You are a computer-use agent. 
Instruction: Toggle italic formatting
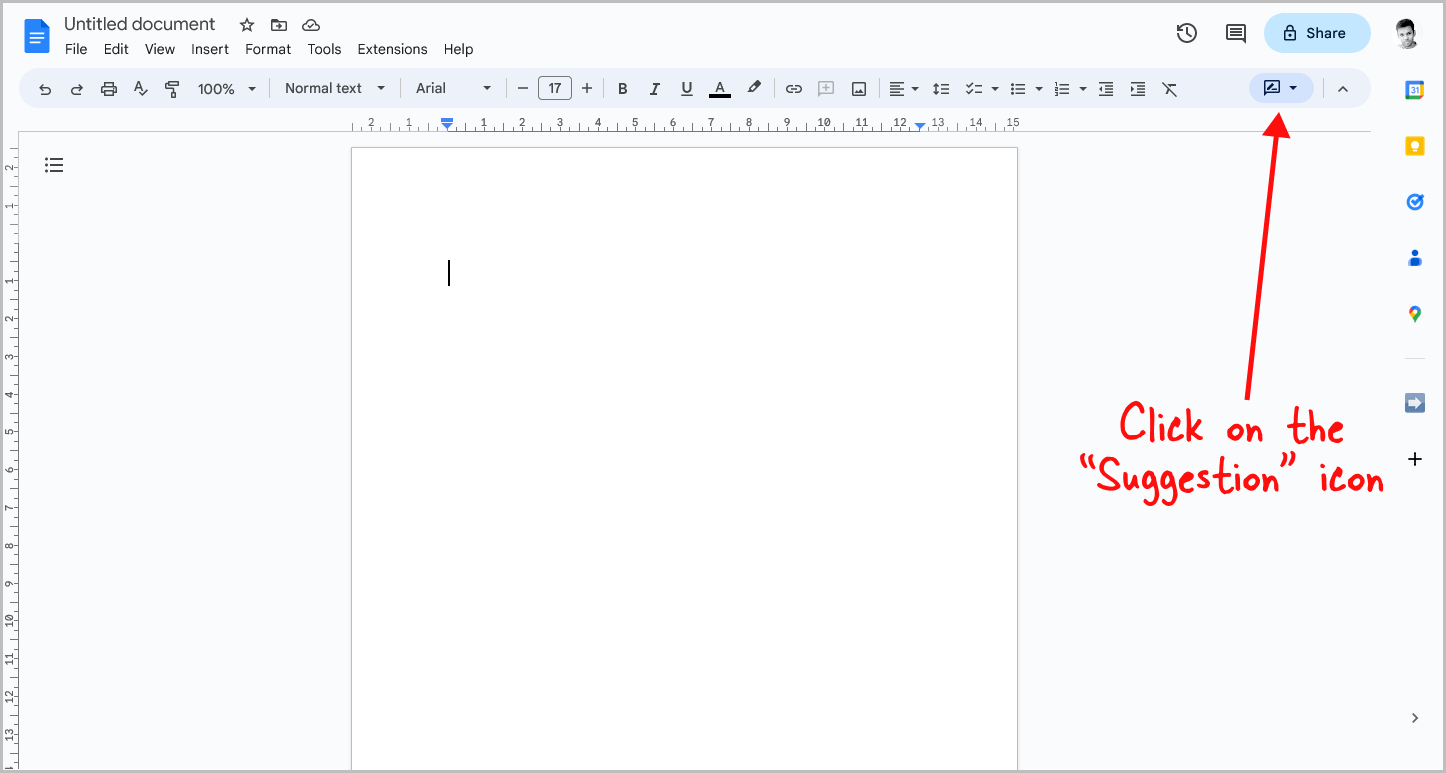point(654,88)
